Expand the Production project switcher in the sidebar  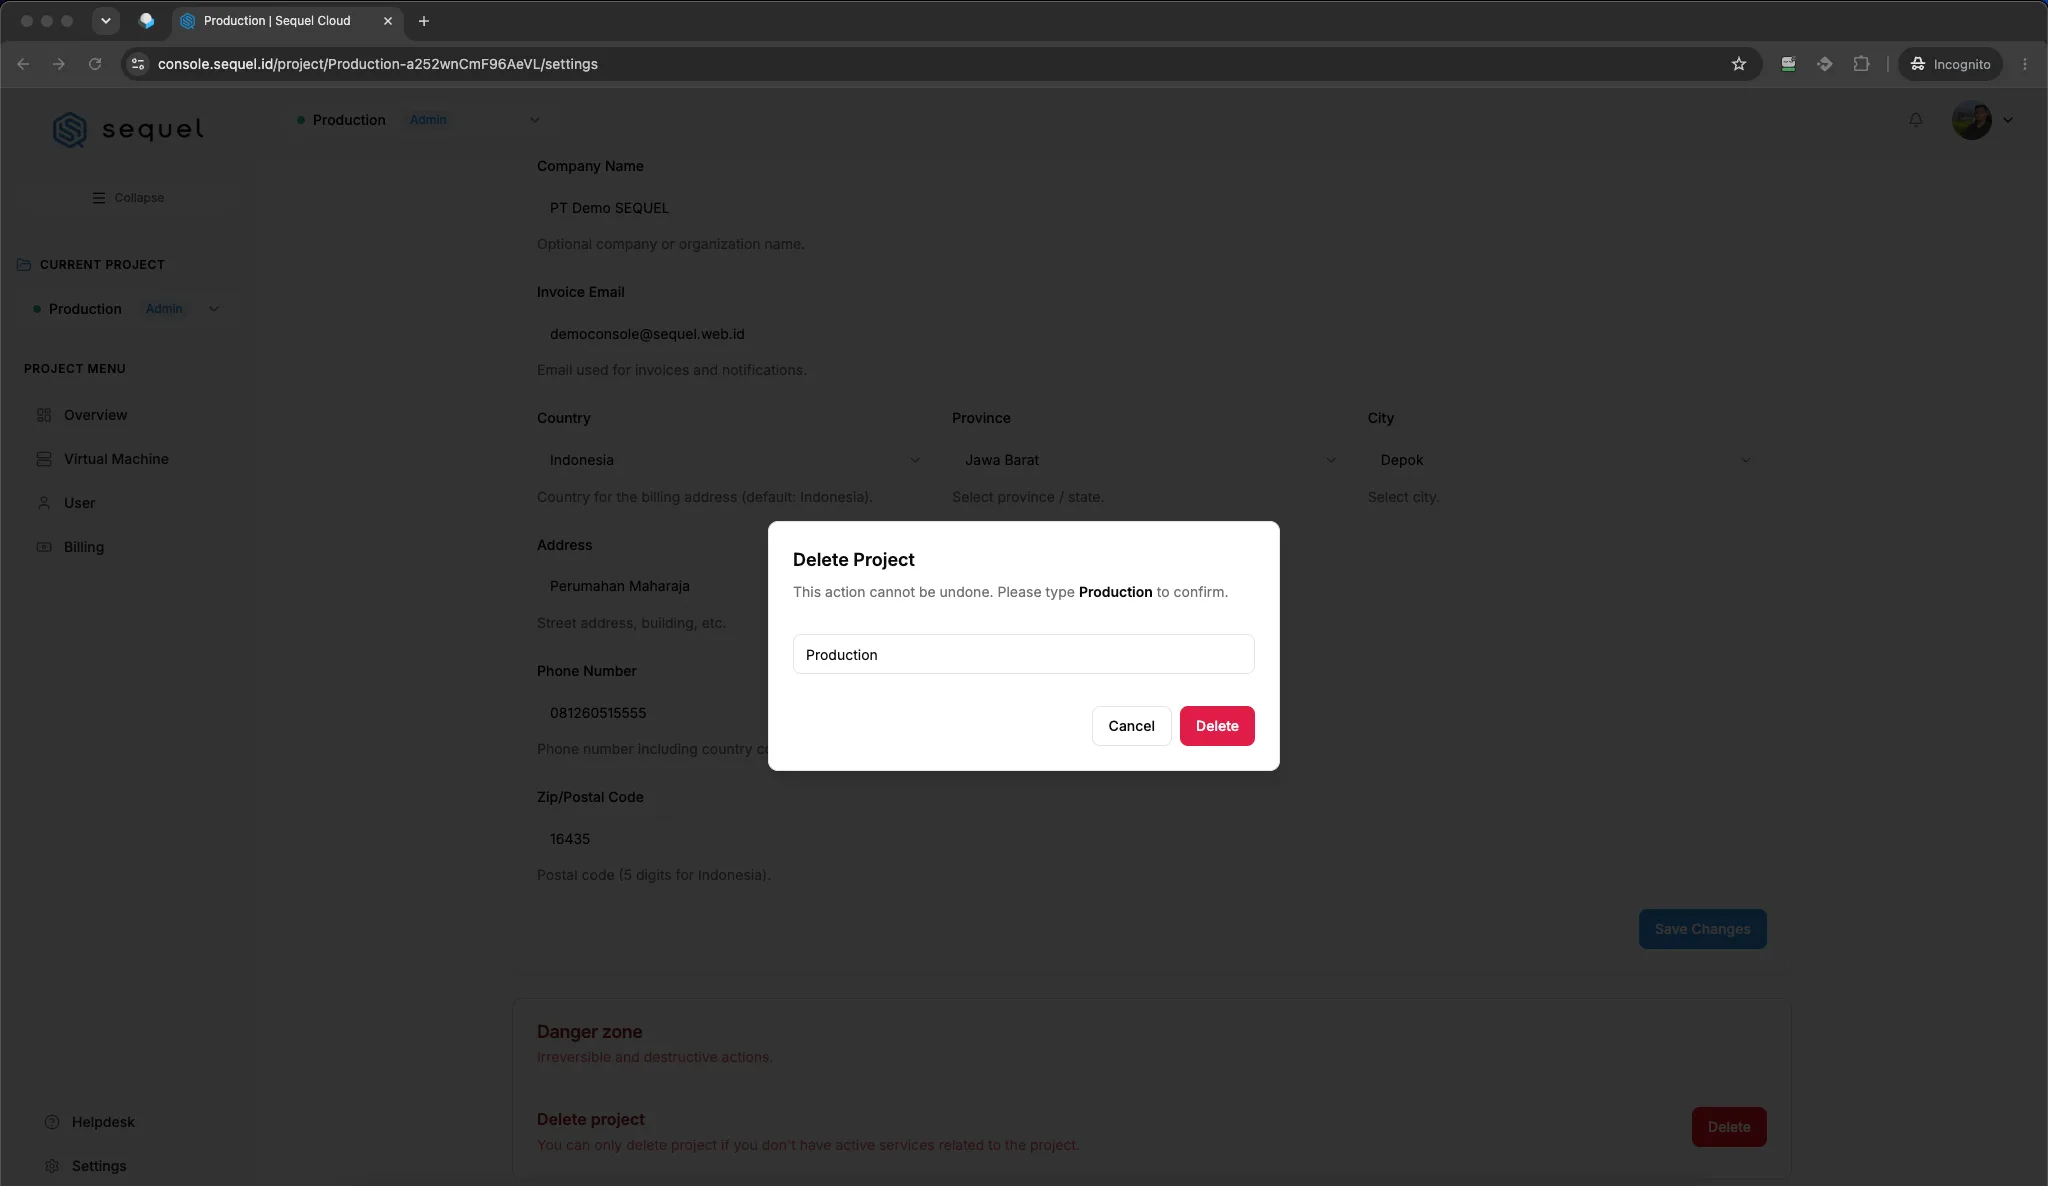(126, 309)
